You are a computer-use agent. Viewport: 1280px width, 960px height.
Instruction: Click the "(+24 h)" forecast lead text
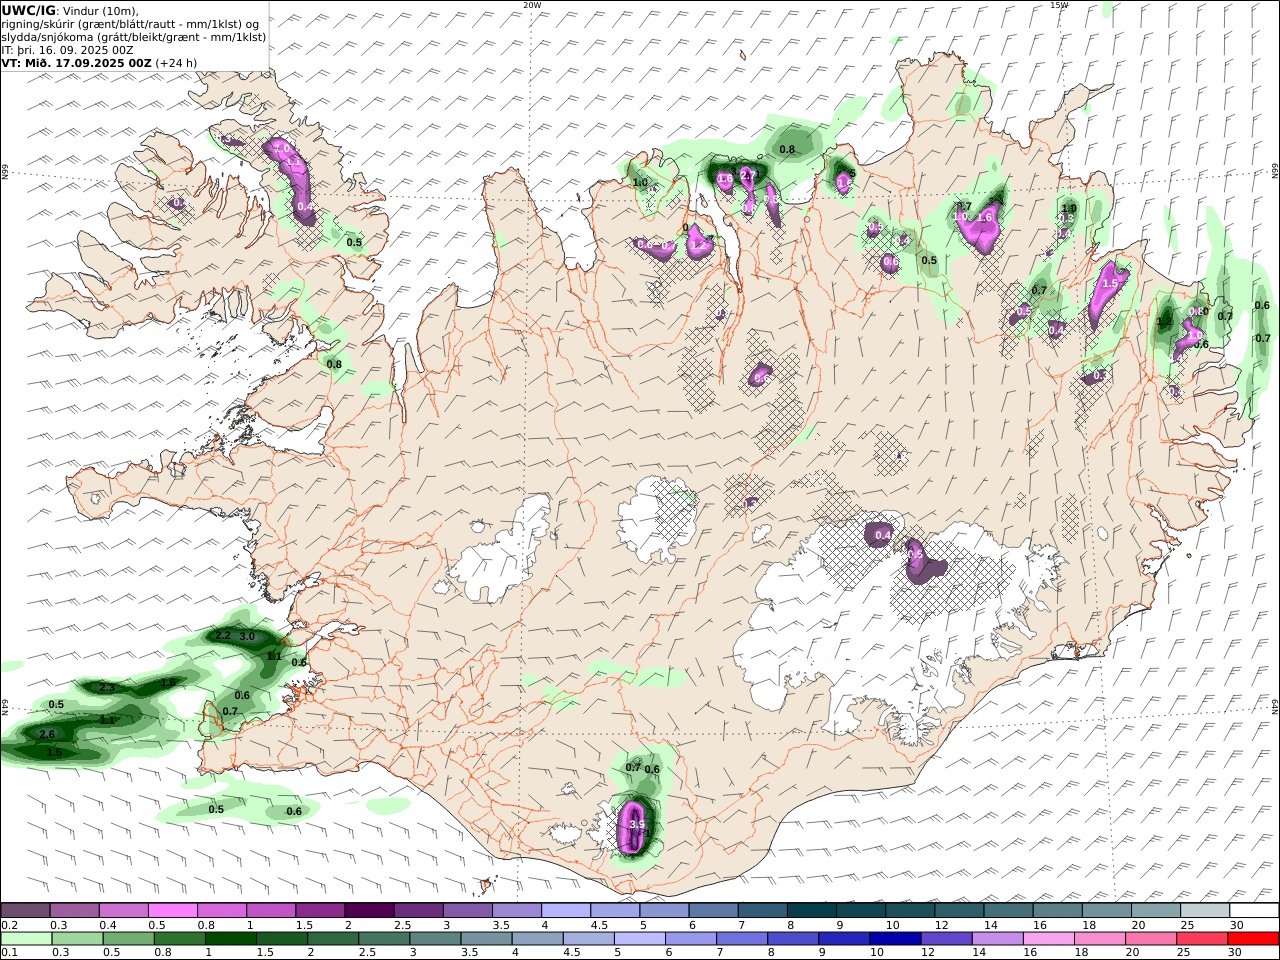(x=177, y=63)
